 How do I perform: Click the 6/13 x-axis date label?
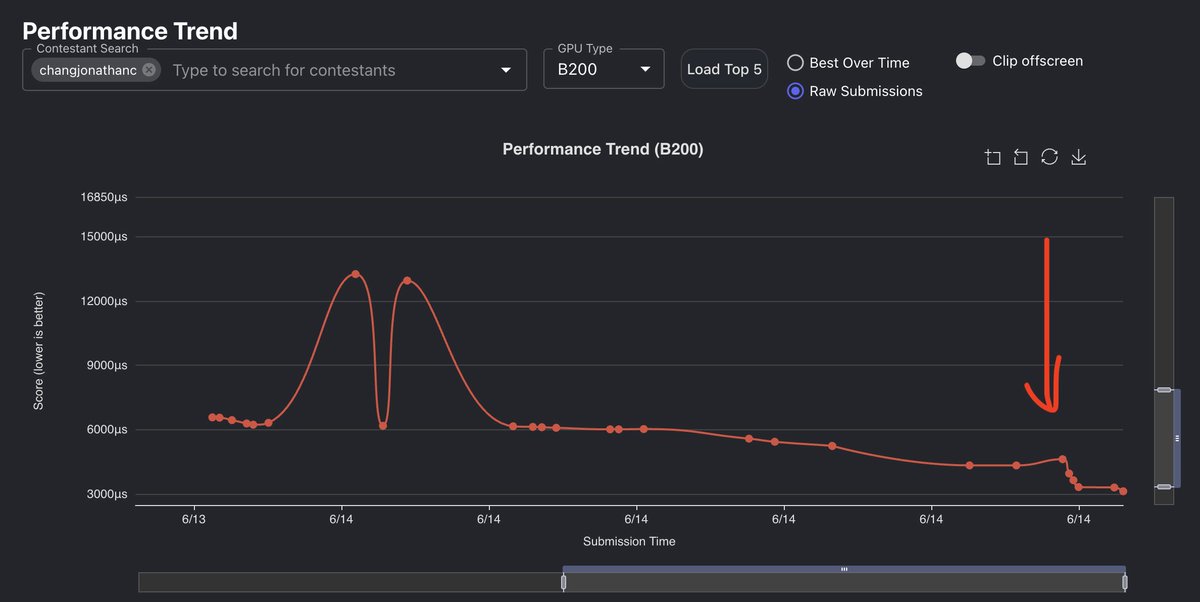coord(193,518)
